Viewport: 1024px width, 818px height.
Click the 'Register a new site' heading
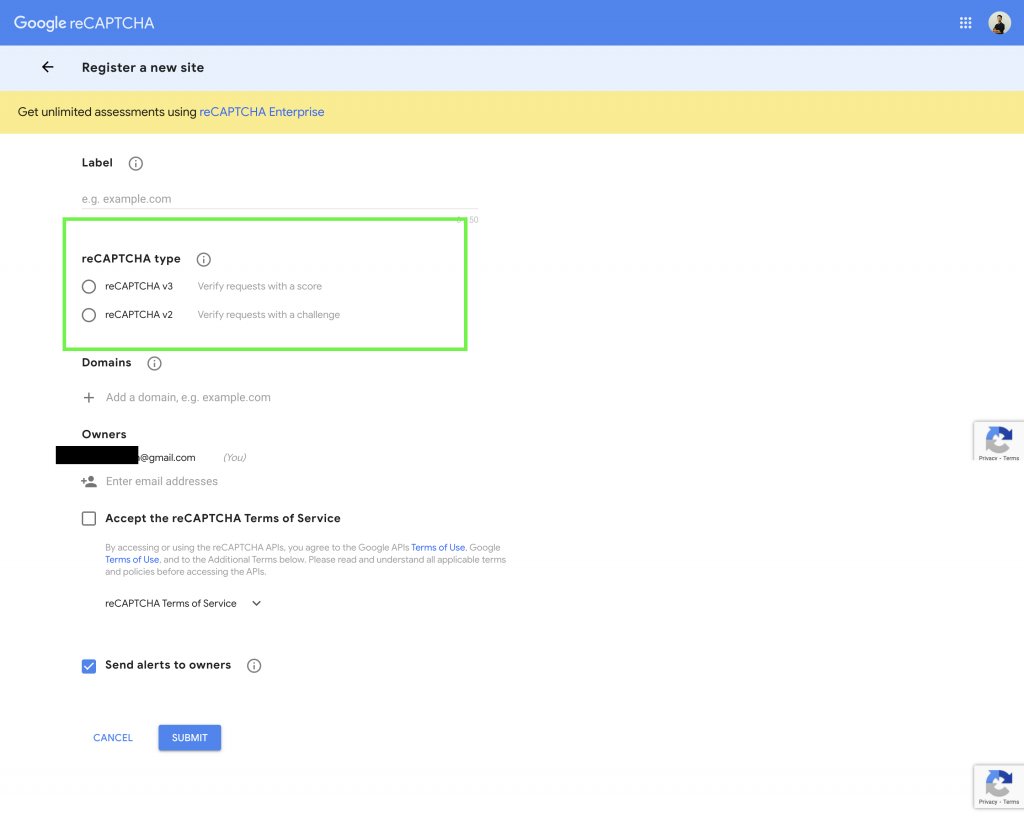[143, 67]
